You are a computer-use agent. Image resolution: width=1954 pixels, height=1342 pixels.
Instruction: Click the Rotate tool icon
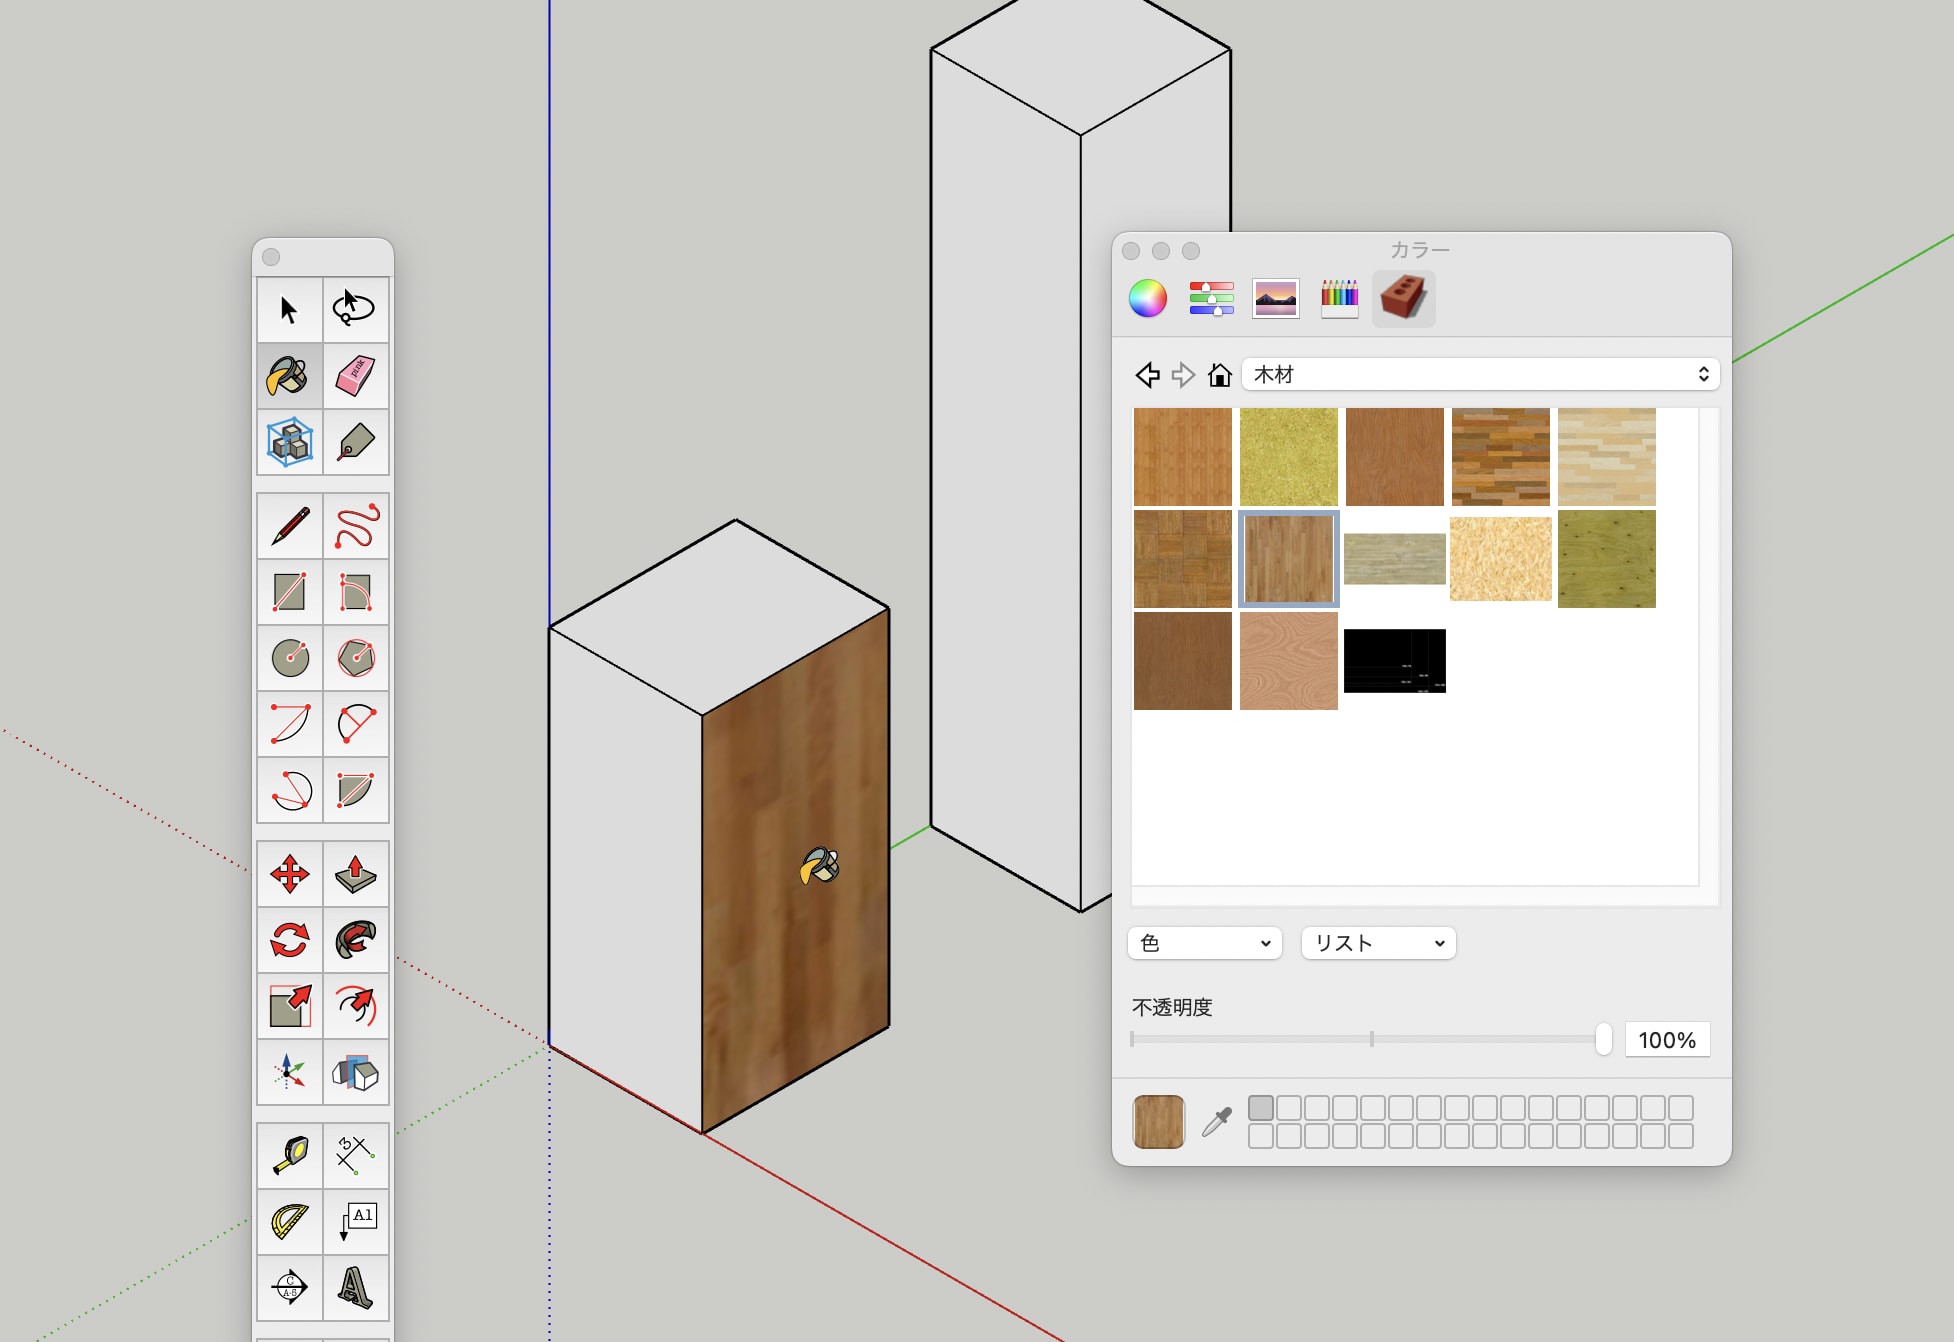(x=289, y=940)
